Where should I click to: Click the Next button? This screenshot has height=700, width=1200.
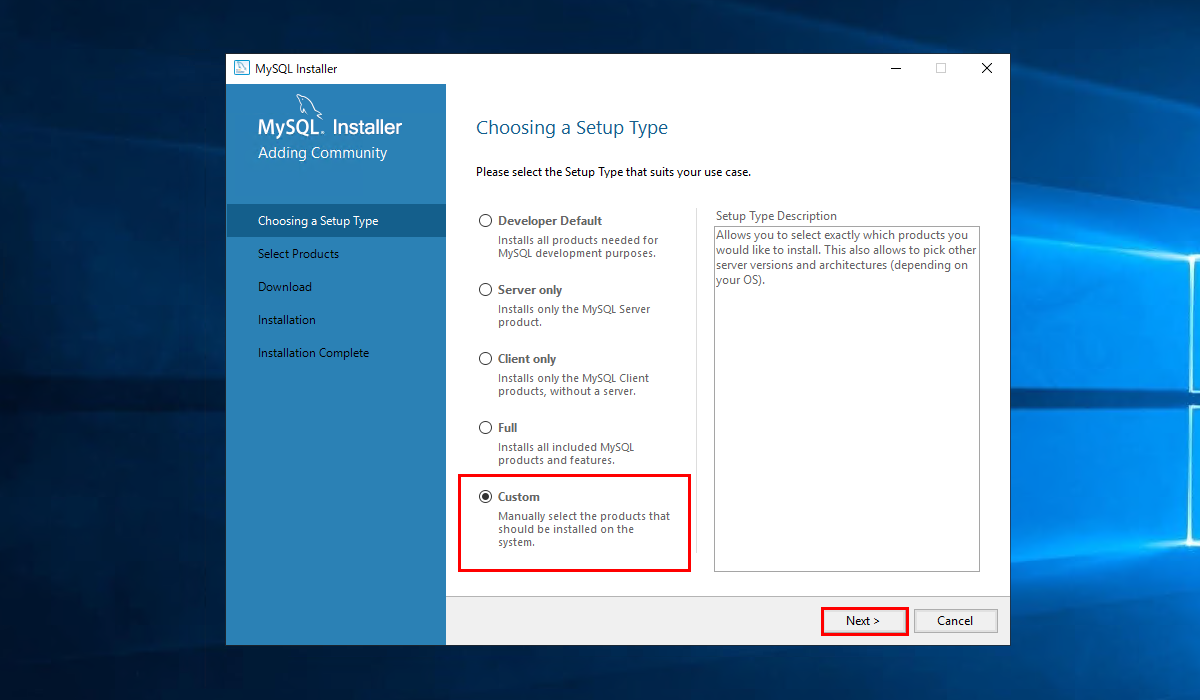point(864,621)
